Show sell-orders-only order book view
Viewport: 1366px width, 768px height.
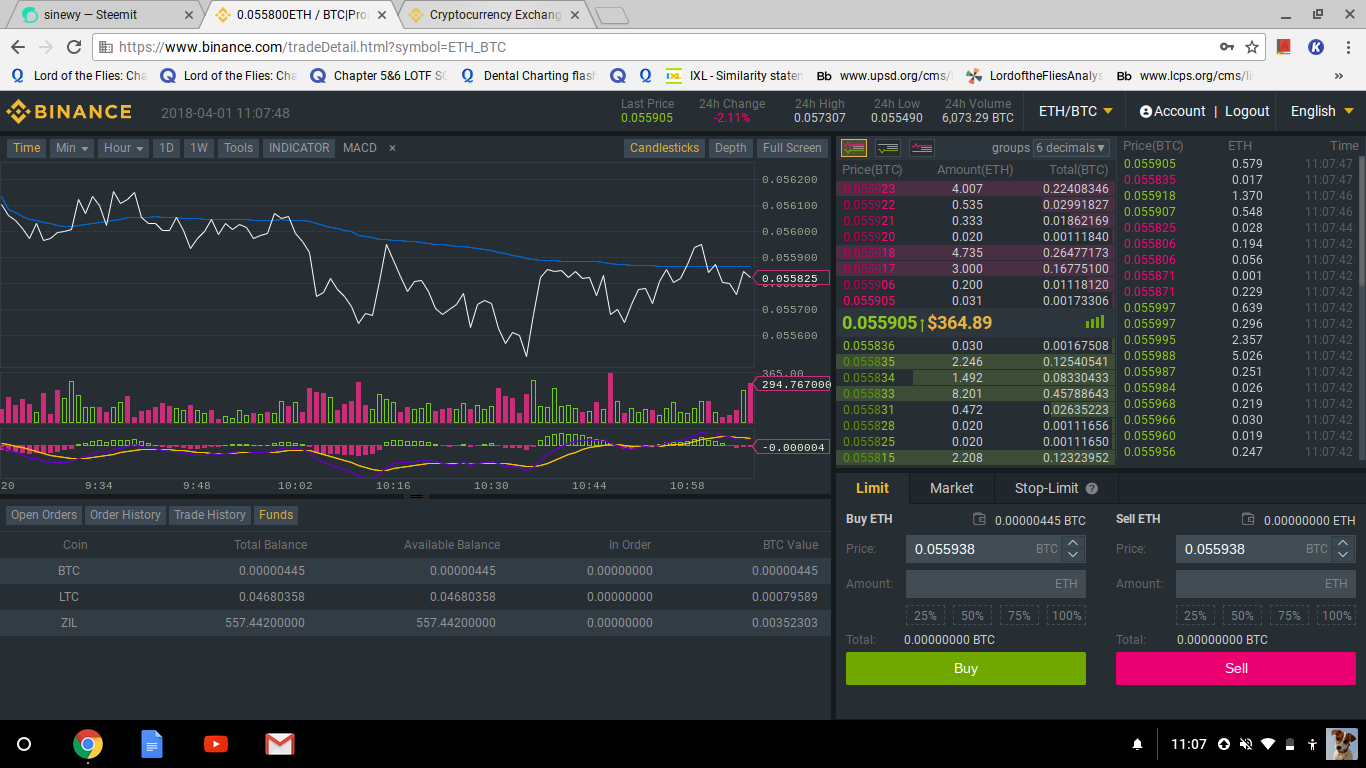[922, 148]
